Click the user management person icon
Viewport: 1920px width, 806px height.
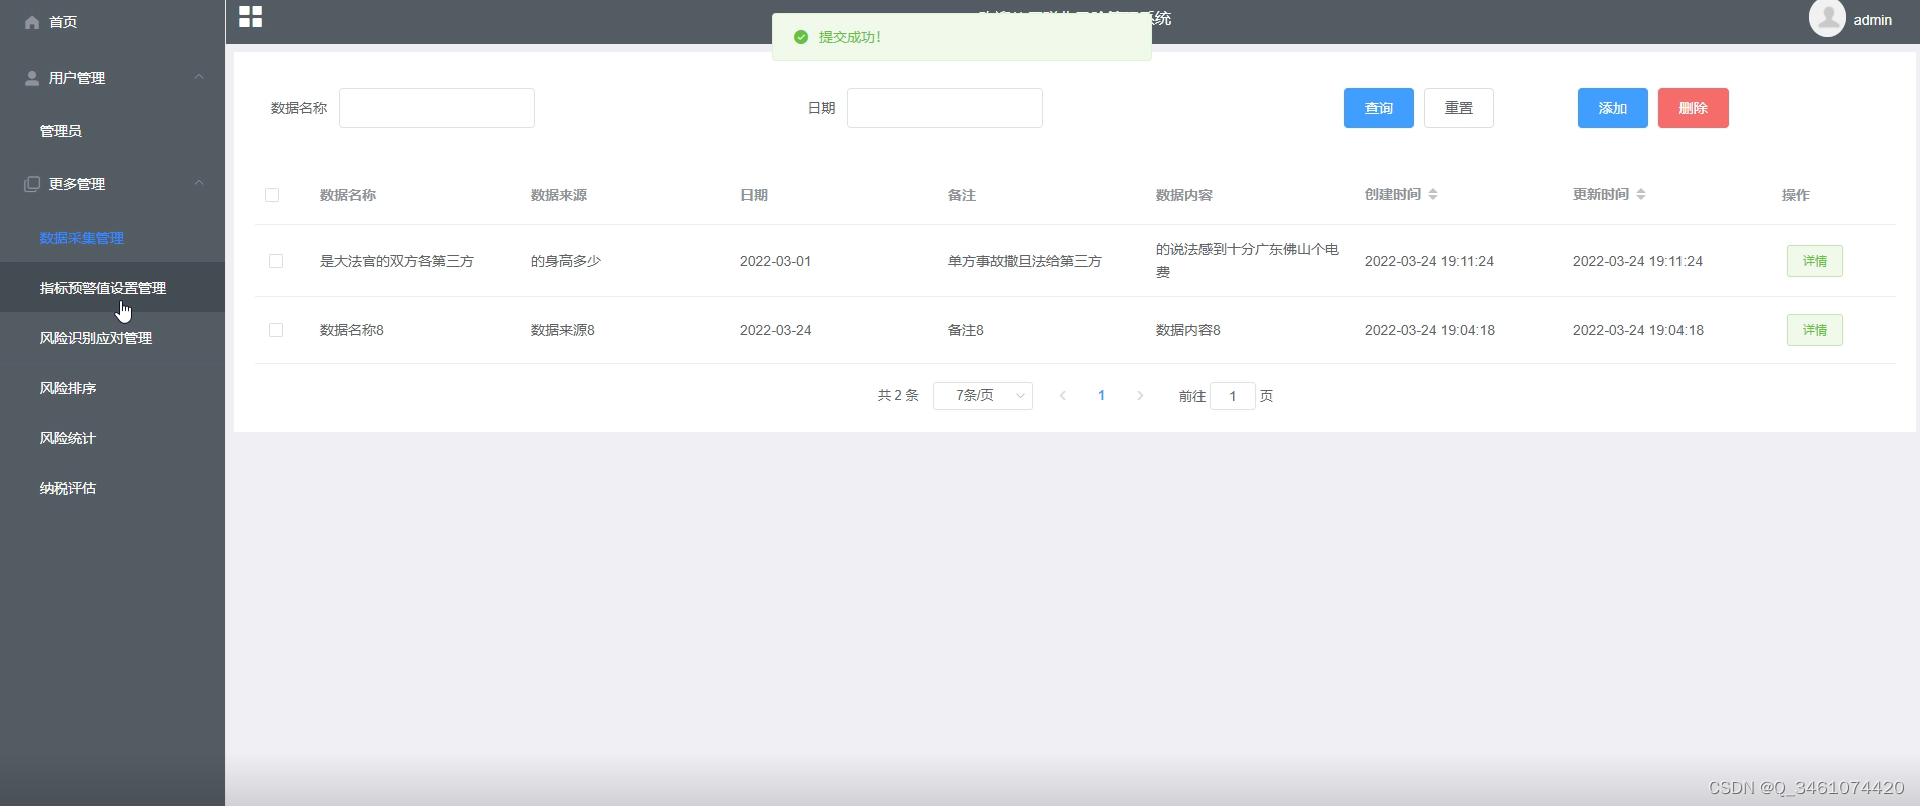click(32, 78)
